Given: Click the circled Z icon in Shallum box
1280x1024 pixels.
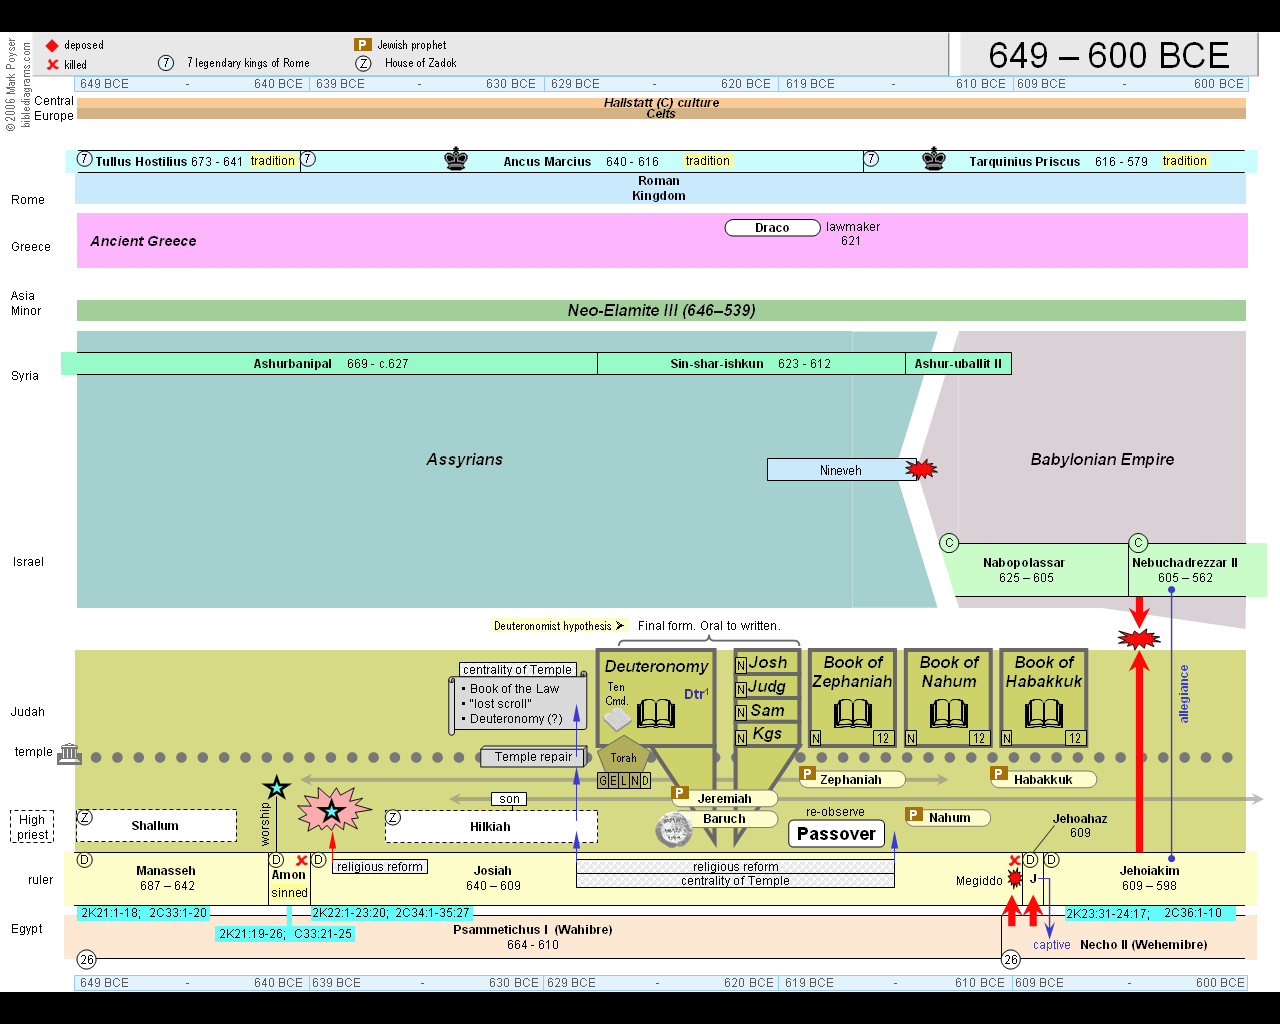Looking at the screenshot, I should pos(85,818).
